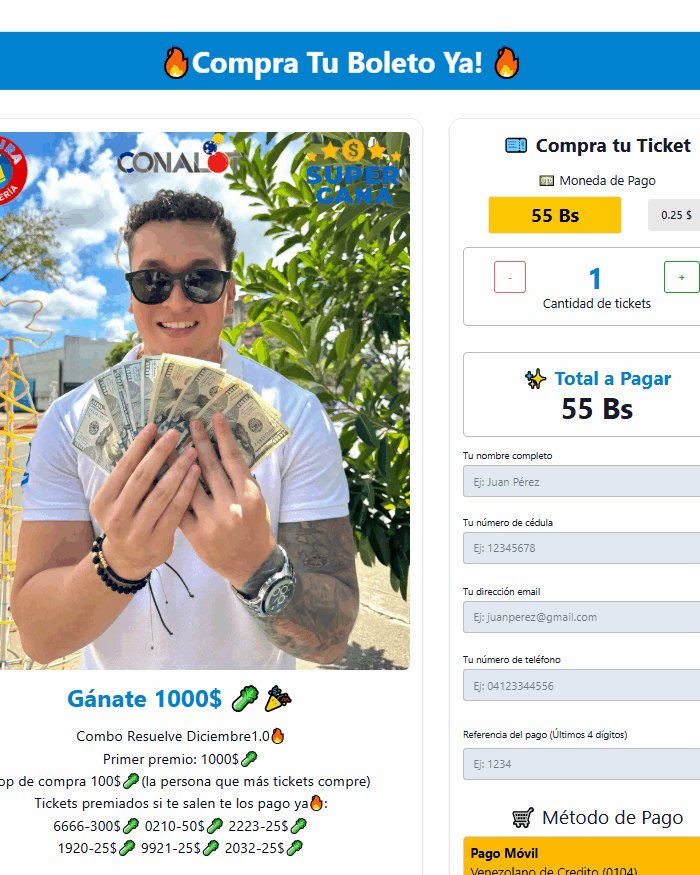Viewport: 700px width, 875px height.
Task: Click the Conalot logo on the promo image
Action: tap(179, 156)
